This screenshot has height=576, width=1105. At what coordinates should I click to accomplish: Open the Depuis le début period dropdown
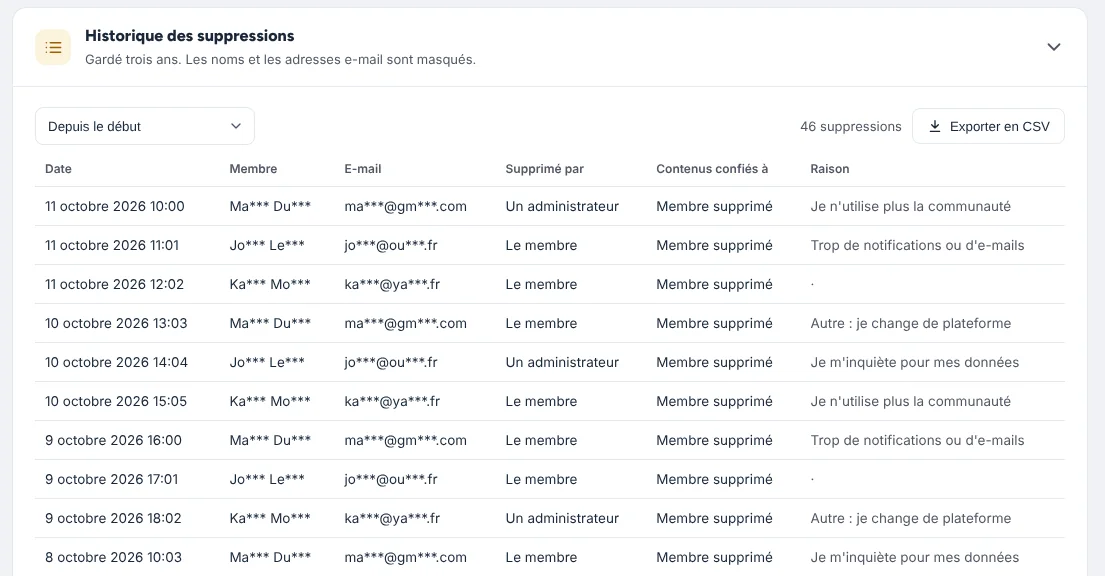144,126
